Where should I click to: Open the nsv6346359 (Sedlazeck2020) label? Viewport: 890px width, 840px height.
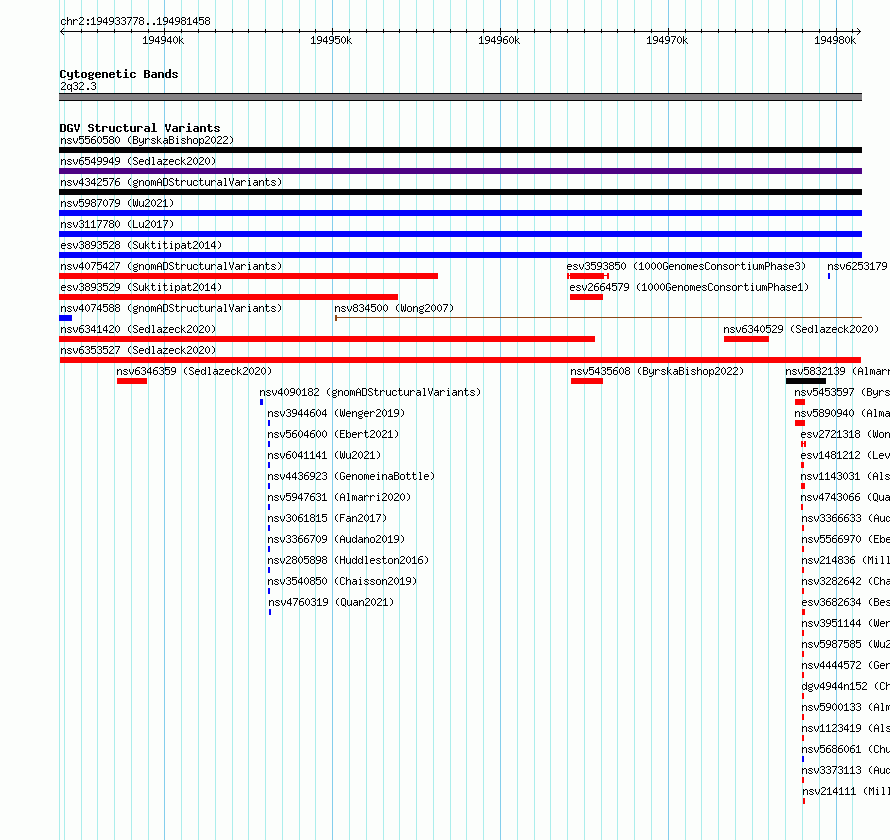(194, 371)
